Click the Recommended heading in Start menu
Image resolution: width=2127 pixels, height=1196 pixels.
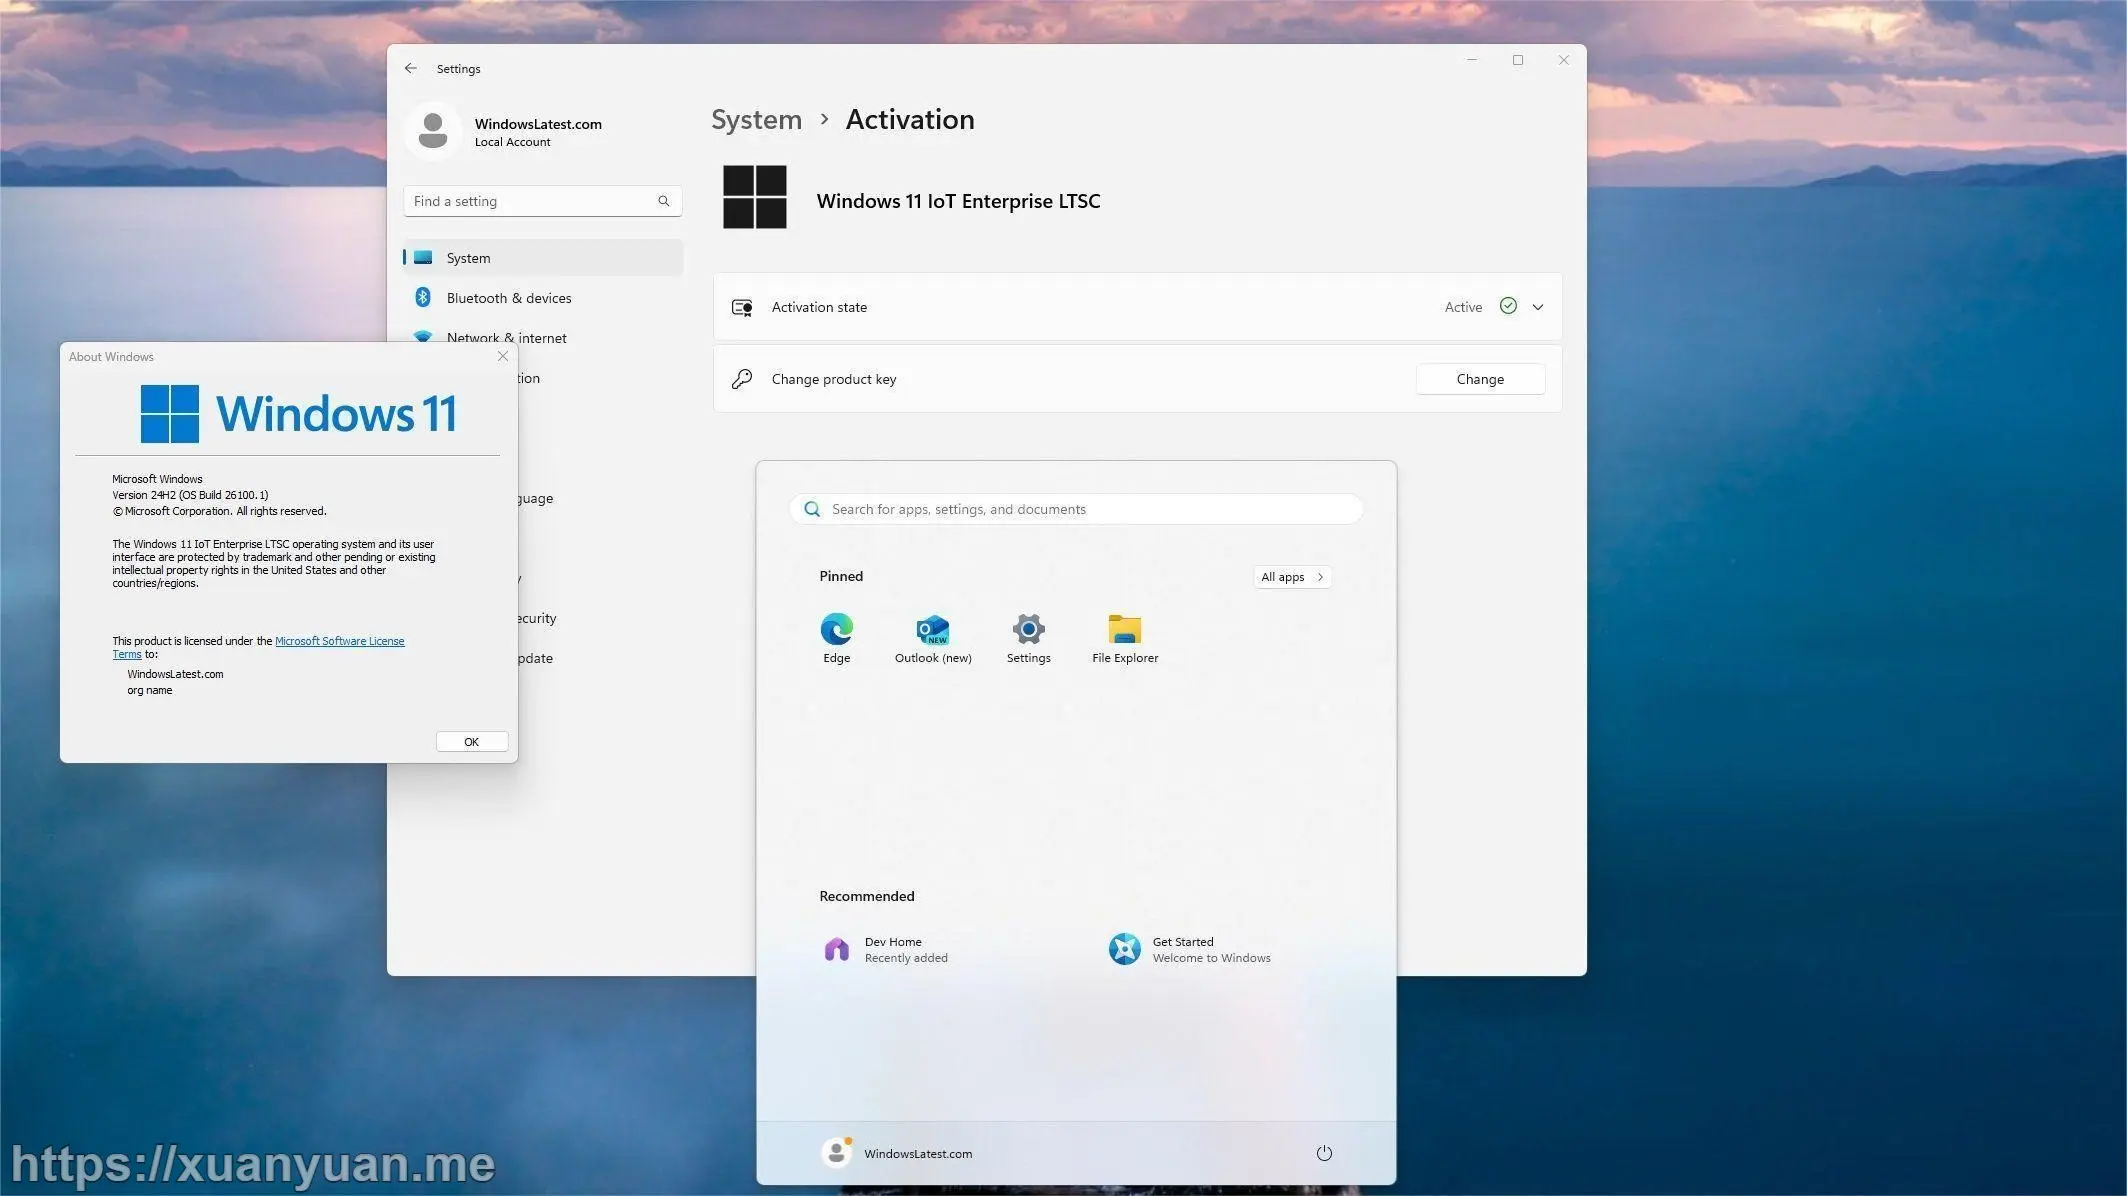pos(867,896)
